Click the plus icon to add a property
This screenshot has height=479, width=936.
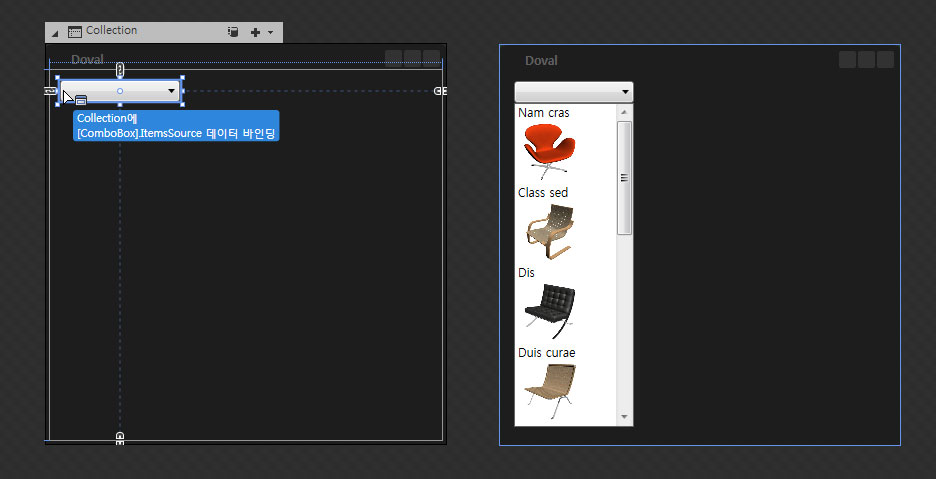tap(255, 32)
